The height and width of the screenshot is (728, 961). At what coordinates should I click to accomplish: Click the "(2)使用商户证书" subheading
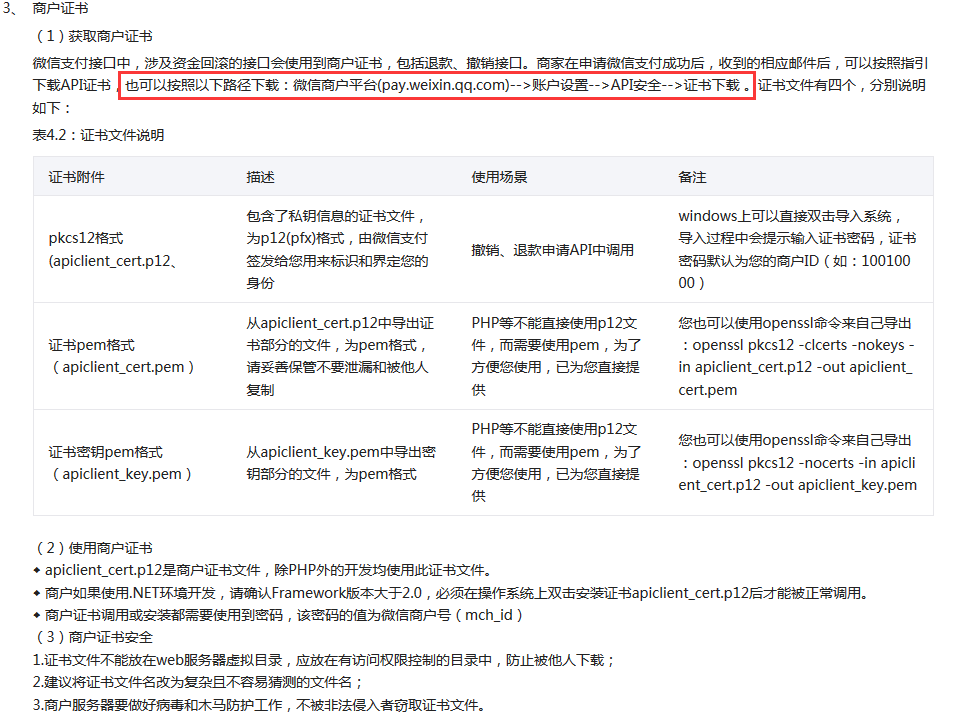[92, 547]
